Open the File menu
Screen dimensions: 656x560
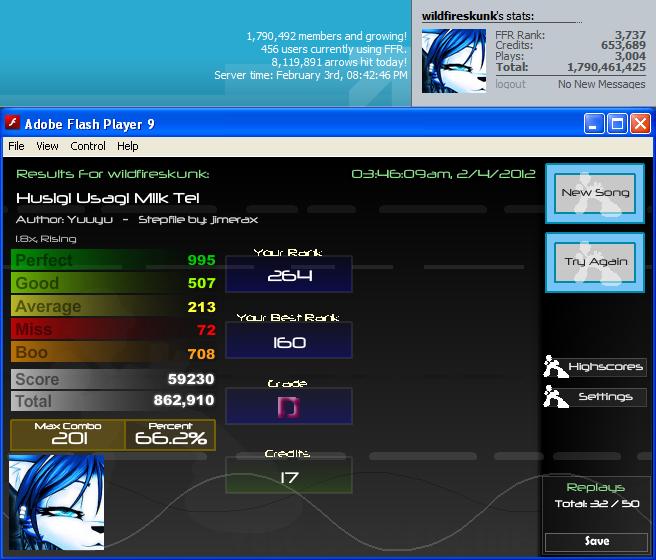pos(16,146)
